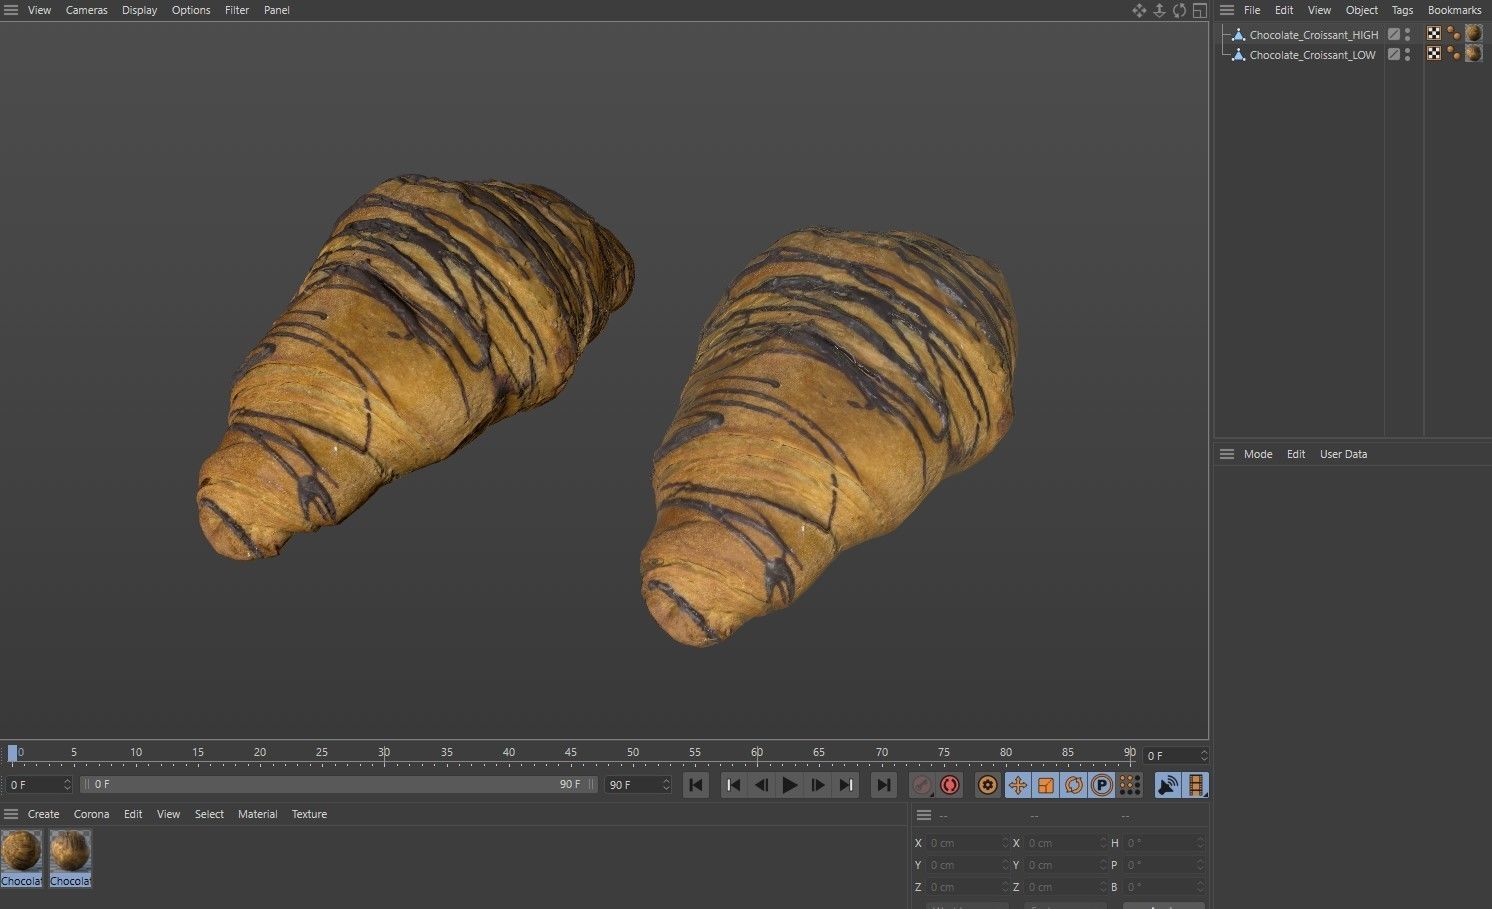Open the viewport hamburger menu
The width and height of the screenshot is (1492, 909).
(11, 10)
